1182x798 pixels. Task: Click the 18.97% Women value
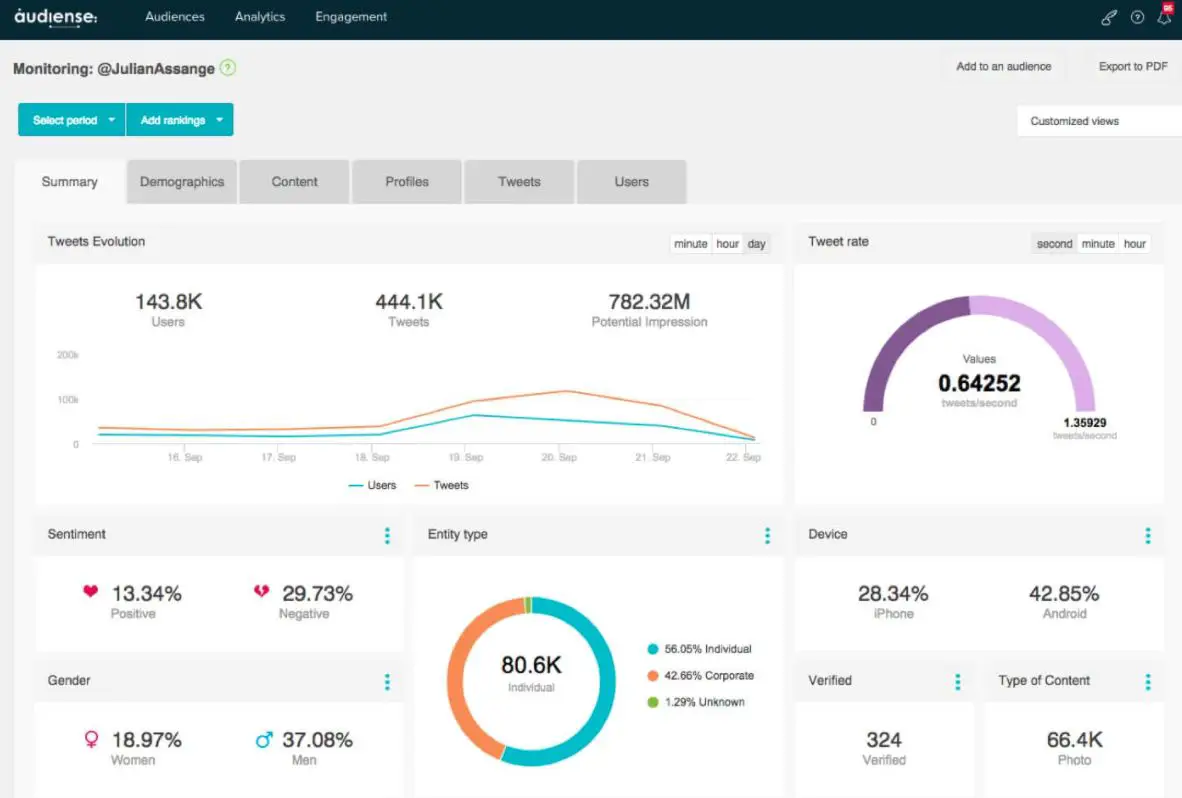coord(146,740)
